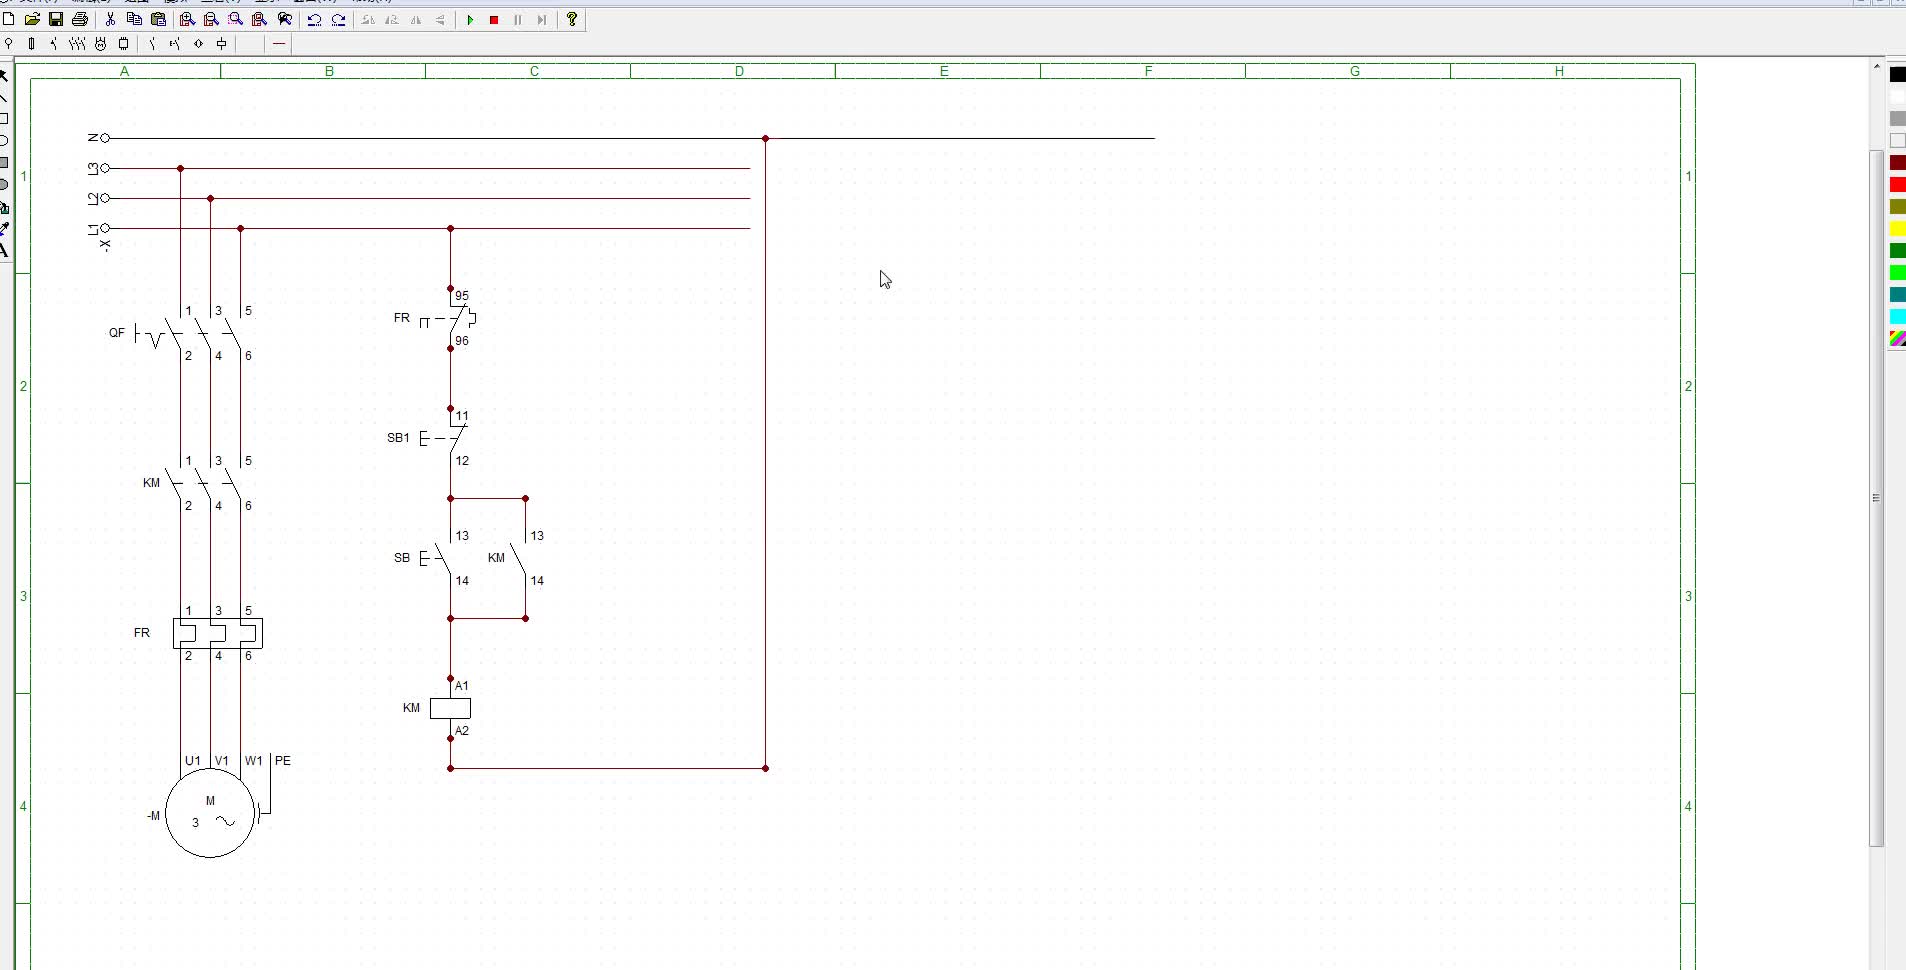Click the vertical scrollbar up arrow
Image resolution: width=1906 pixels, height=970 pixels.
click(1876, 66)
